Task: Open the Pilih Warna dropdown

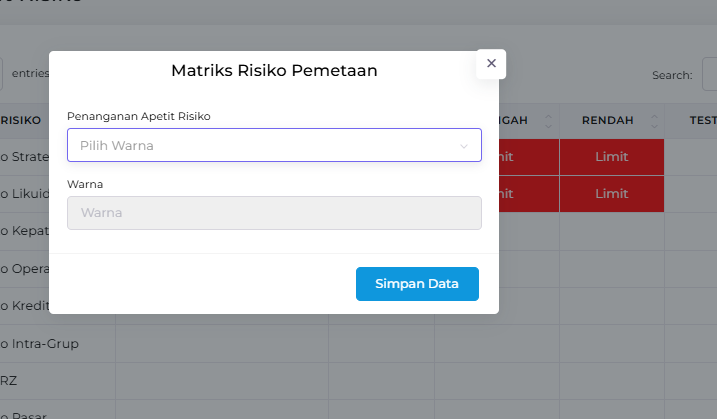Action: click(x=274, y=145)
